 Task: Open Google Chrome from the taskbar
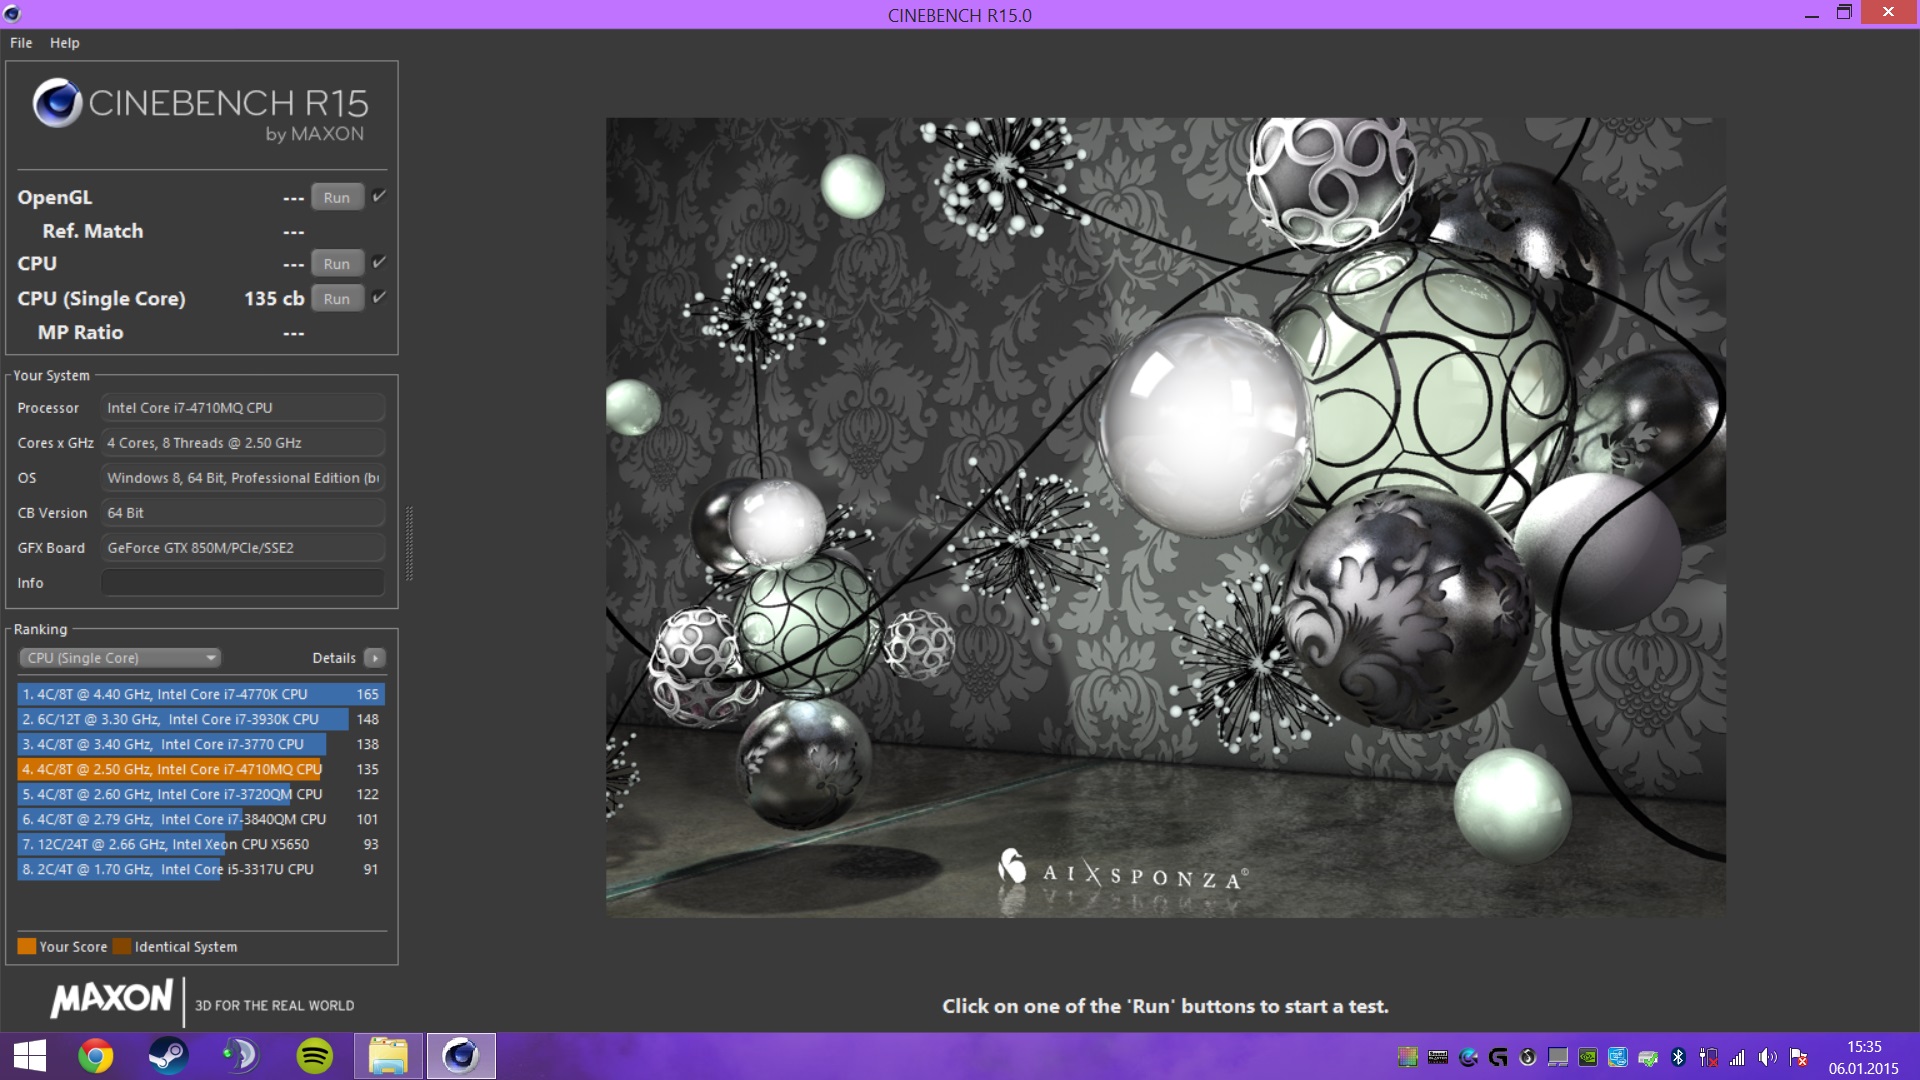click(x=96, y=1056)
